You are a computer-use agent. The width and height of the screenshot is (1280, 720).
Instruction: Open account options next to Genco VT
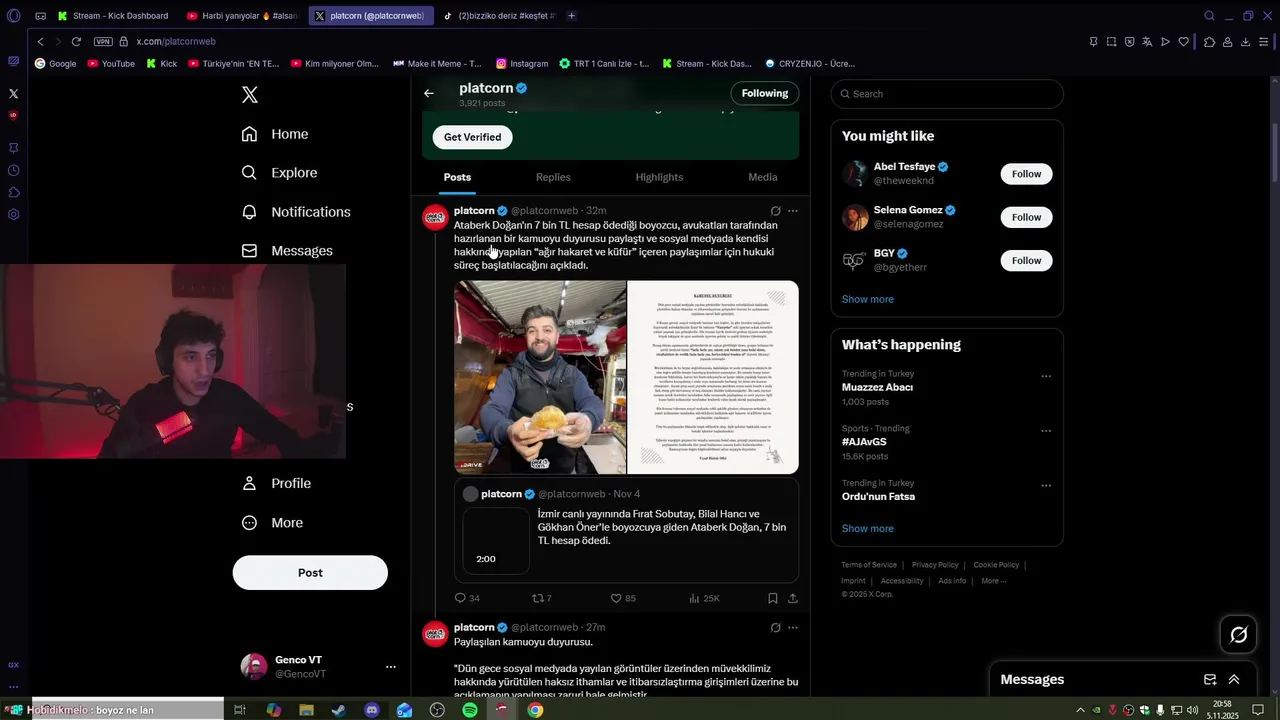pos(391,667)
